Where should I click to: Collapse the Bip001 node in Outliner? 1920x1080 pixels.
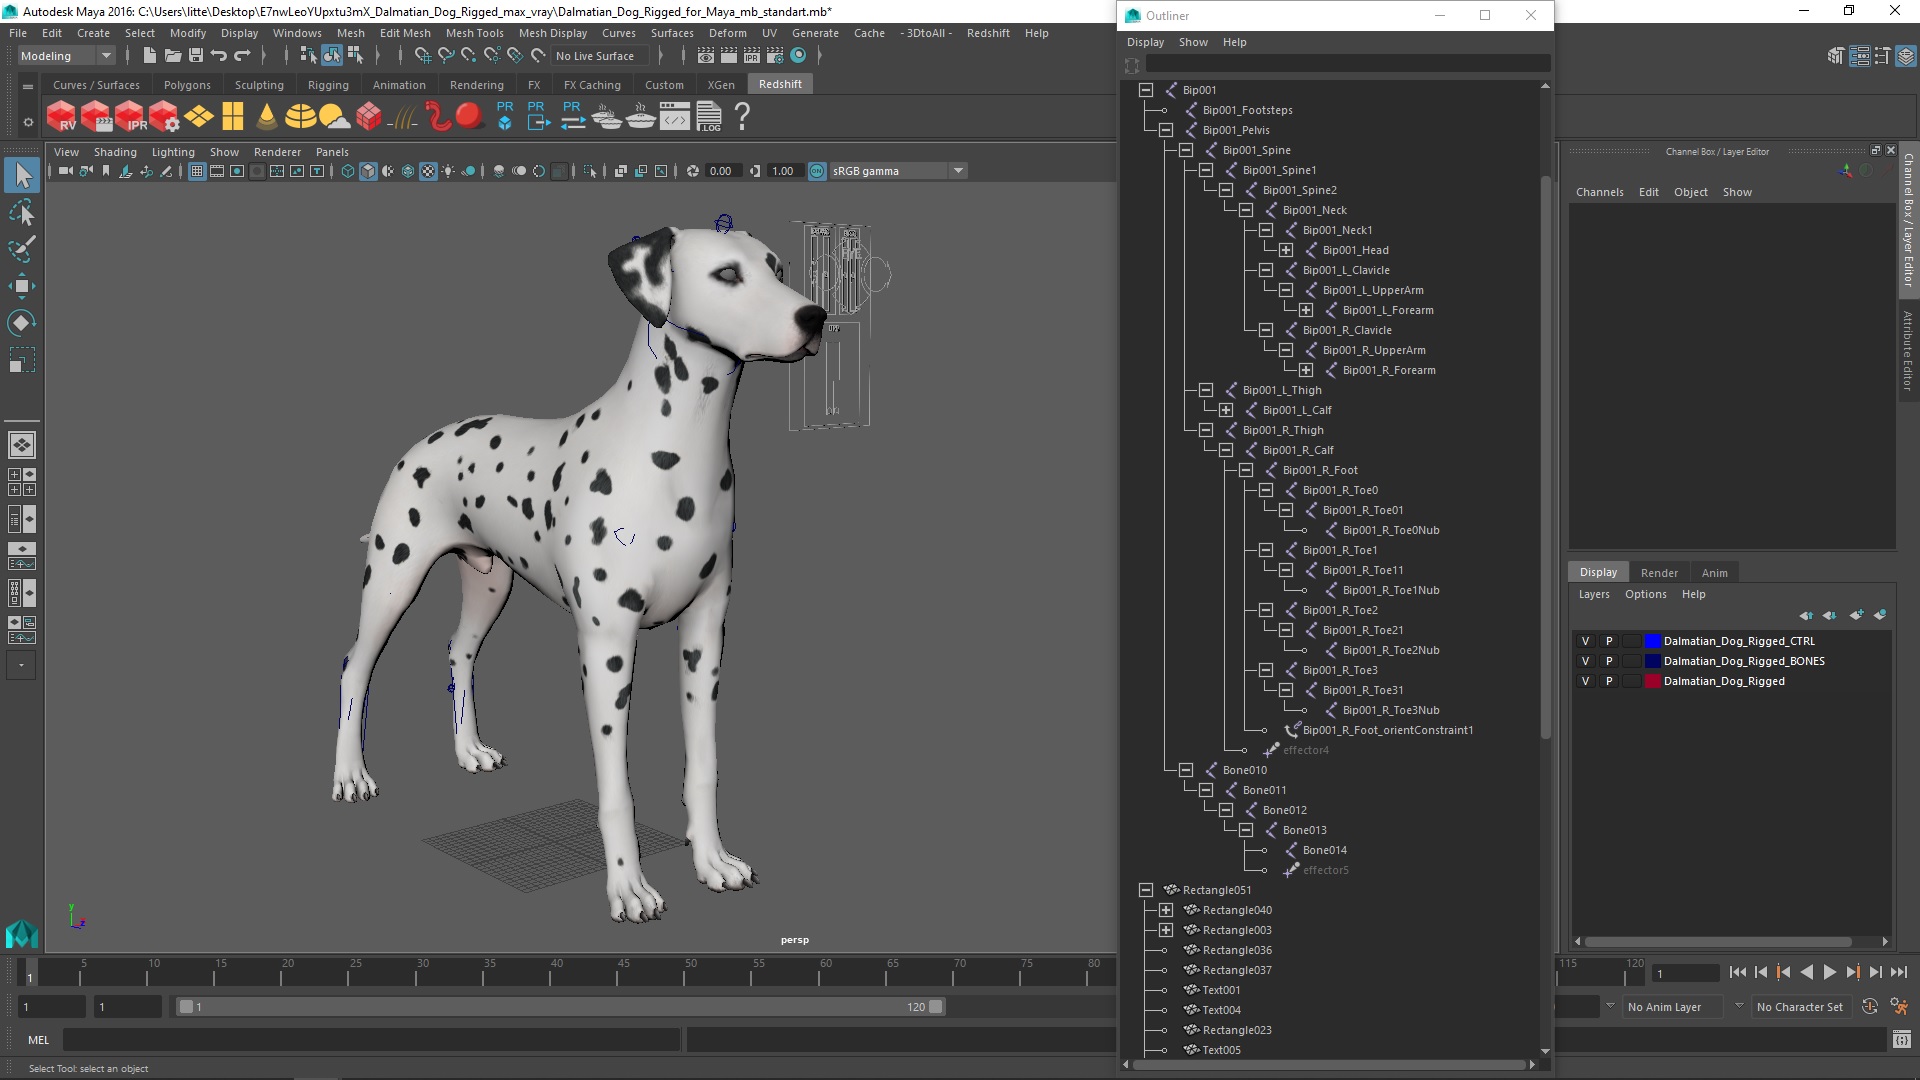tap(1146, 90)
